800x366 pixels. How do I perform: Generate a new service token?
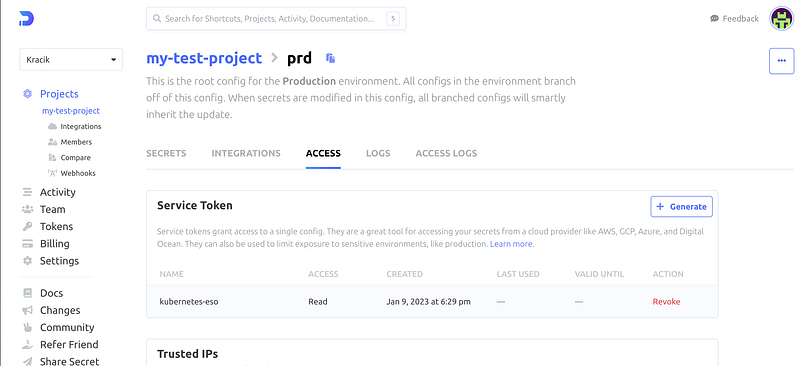(x=682, y=206)
